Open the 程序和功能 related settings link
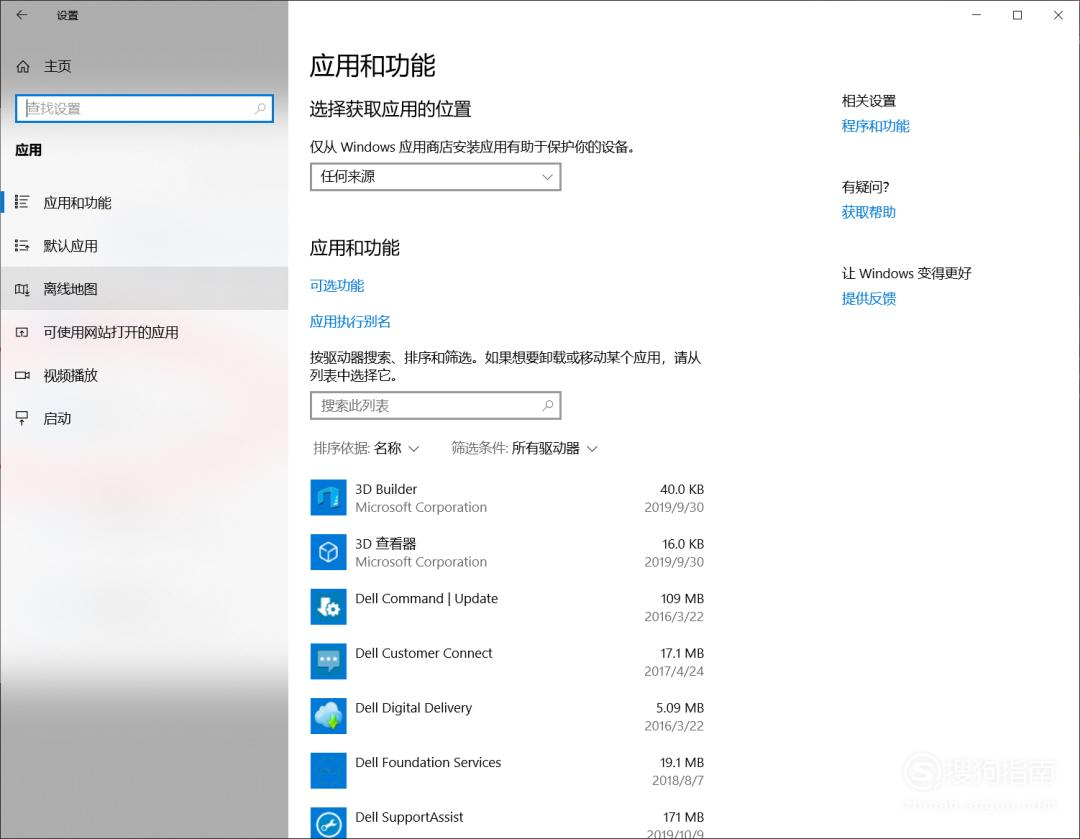Screen dimensions: 1080x839 tap(875, 126)
